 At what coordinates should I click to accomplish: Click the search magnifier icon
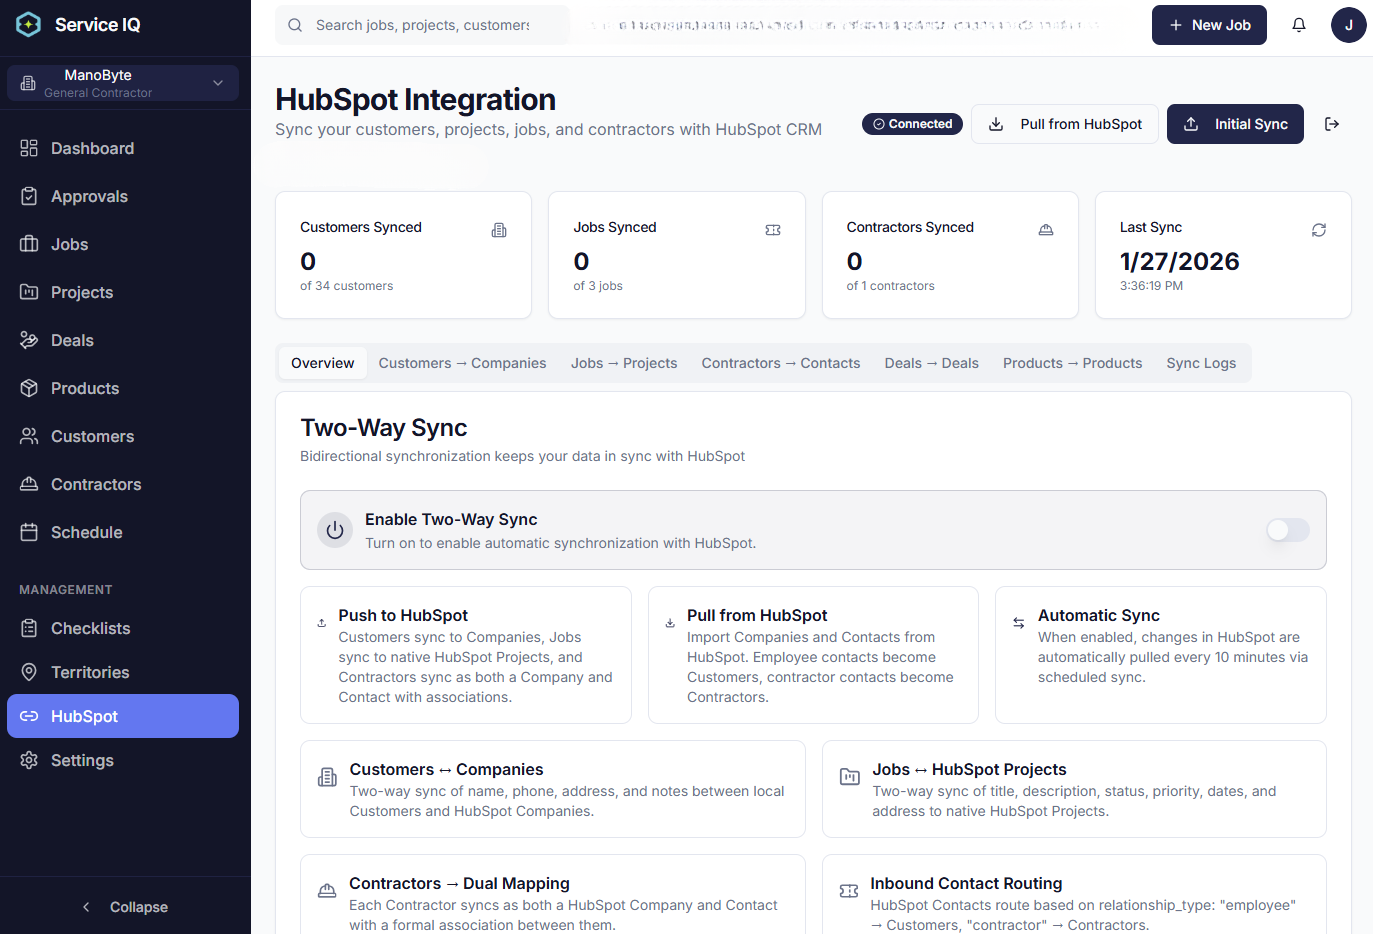295,25
